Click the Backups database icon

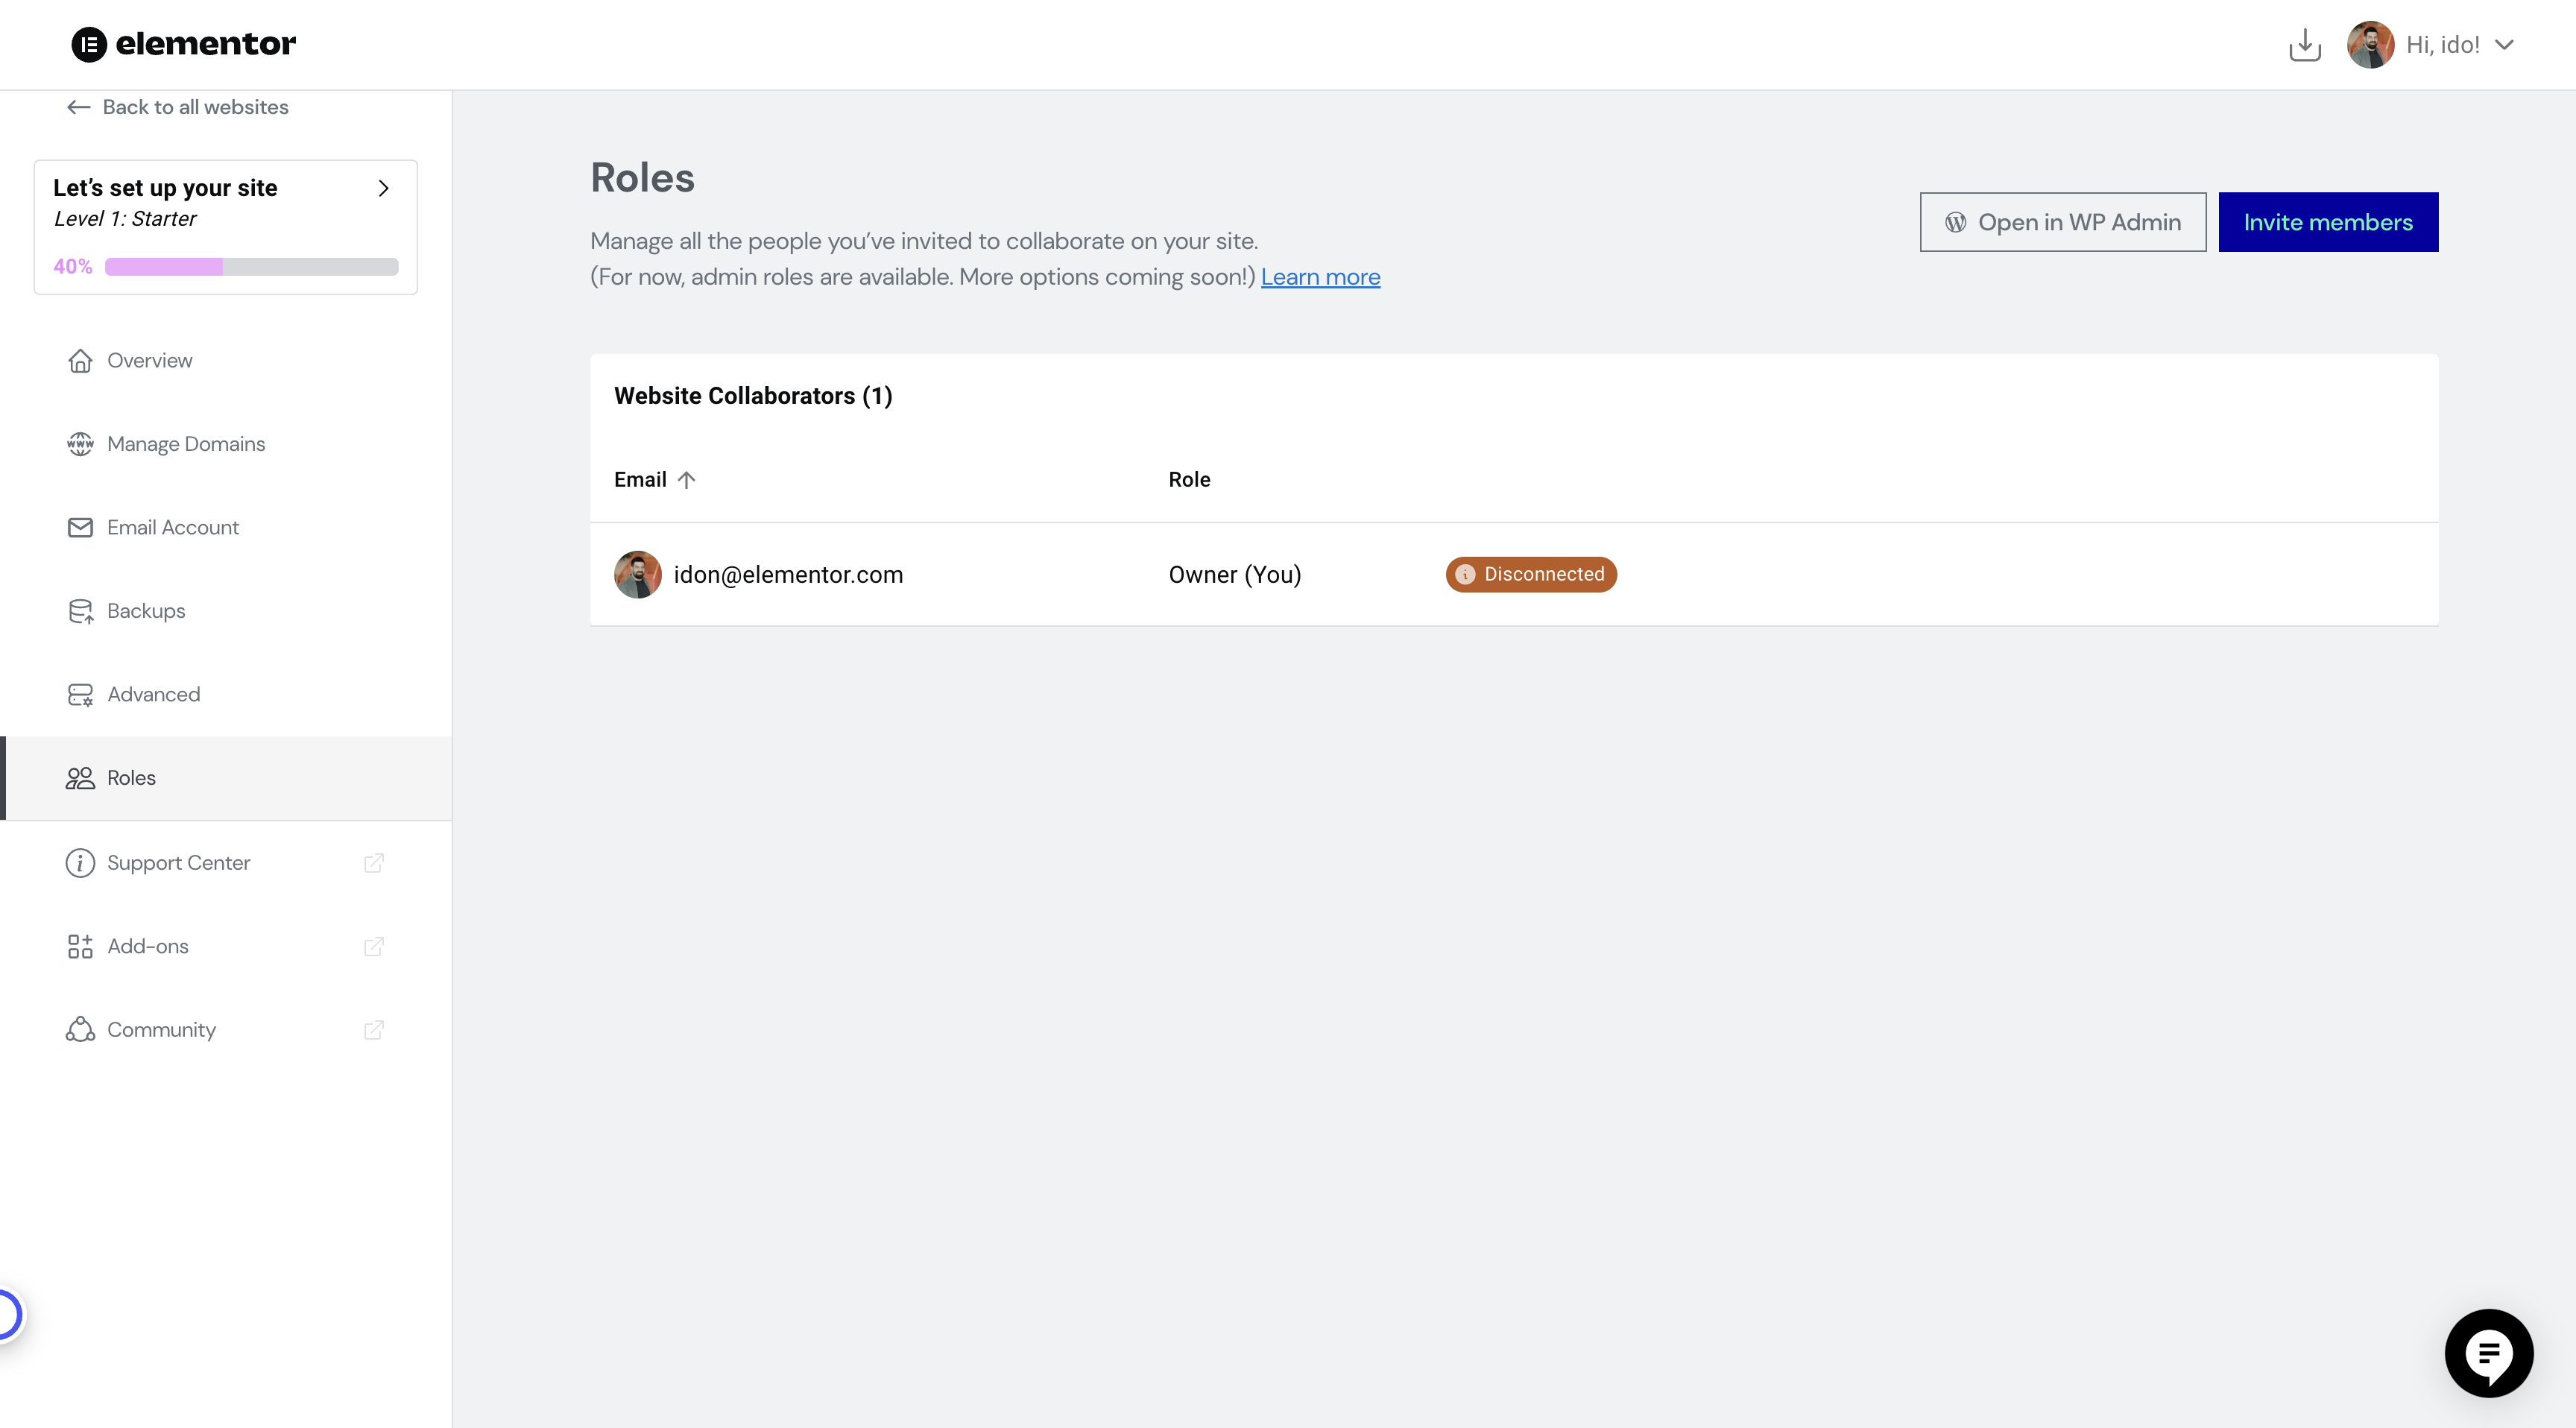pyautogui.click(x=80, y=611)
